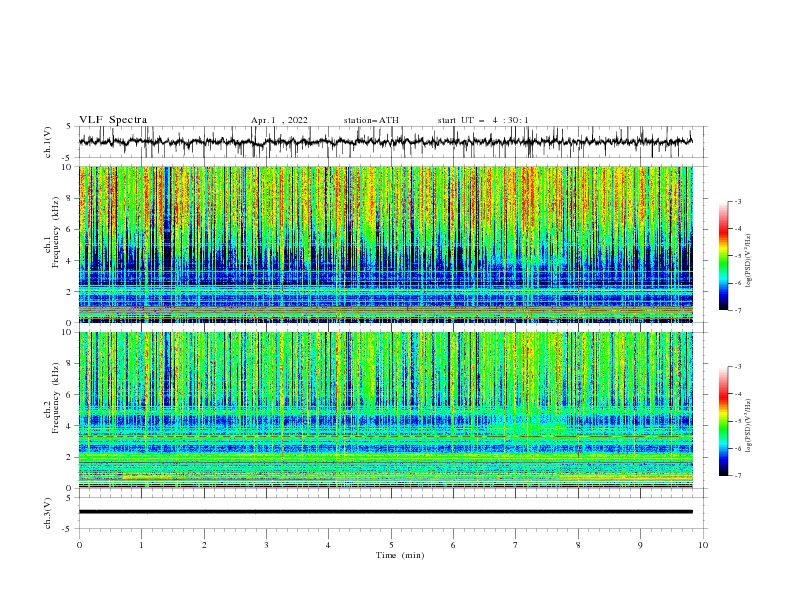Click the time axis tick label "7"

click(x=516, y=545)
